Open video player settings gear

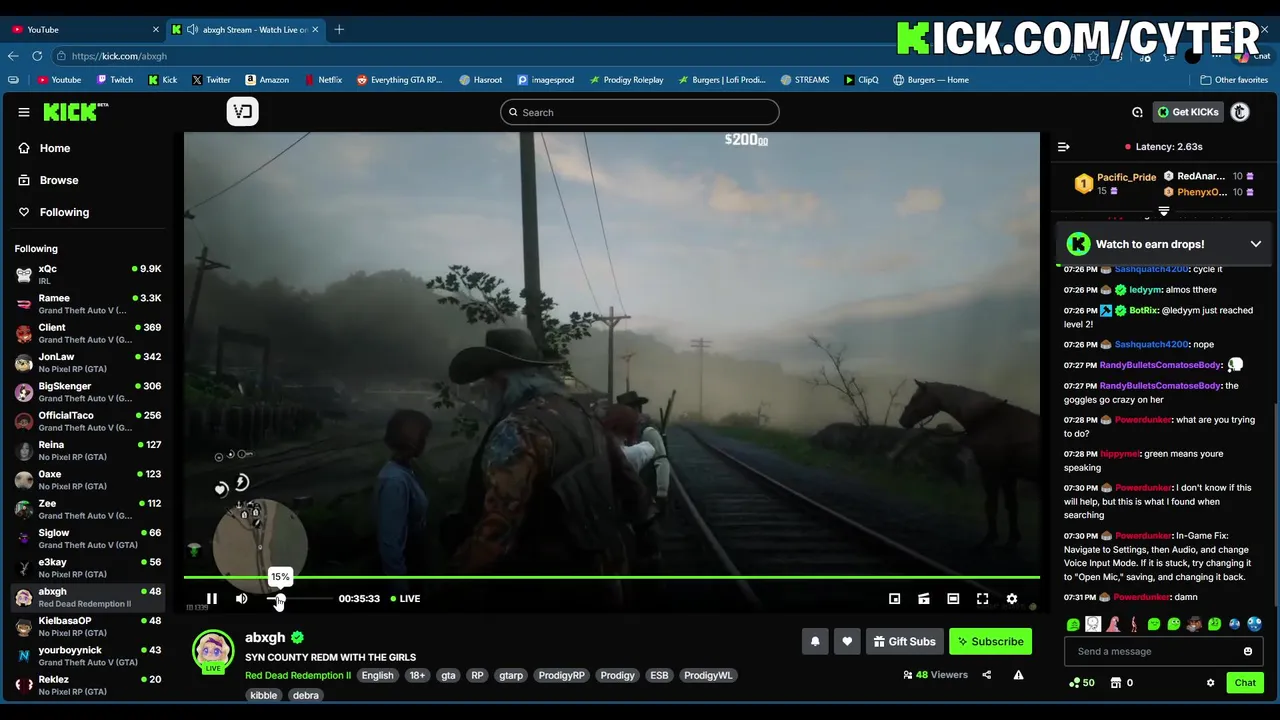coord(1012,598)
